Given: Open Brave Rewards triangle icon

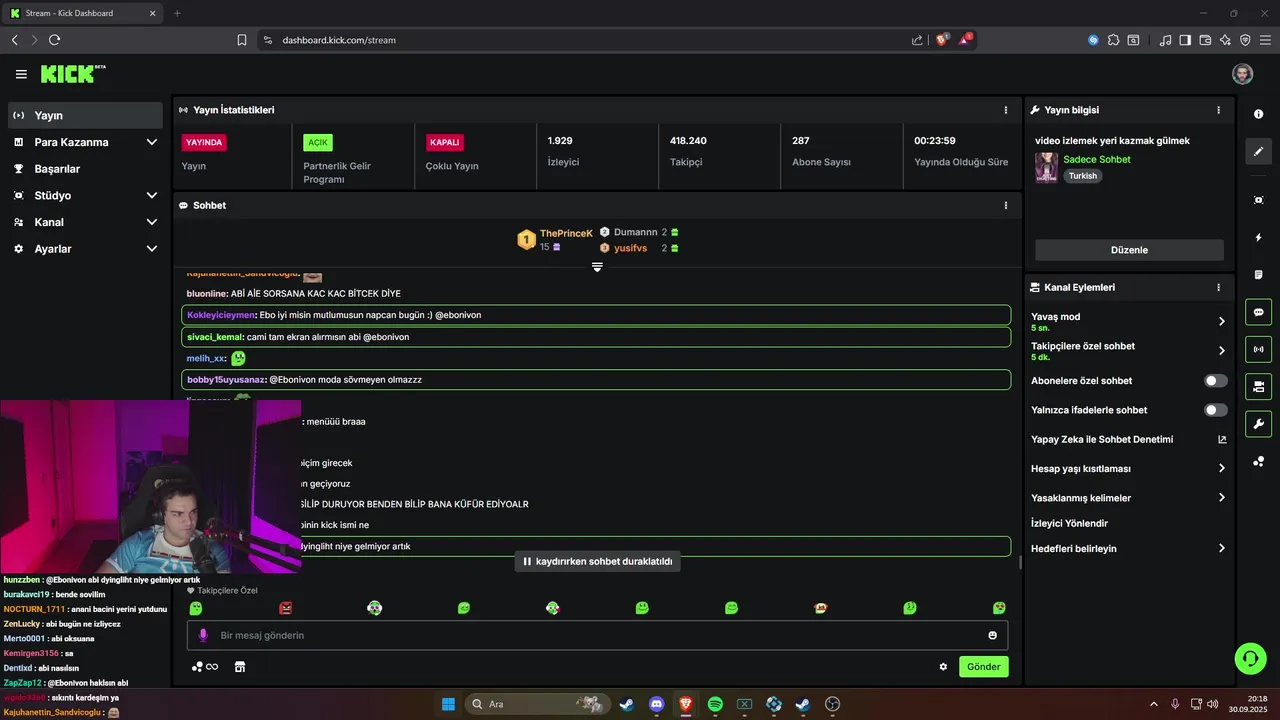Looking at the screenshot, I should click(965, 40).
